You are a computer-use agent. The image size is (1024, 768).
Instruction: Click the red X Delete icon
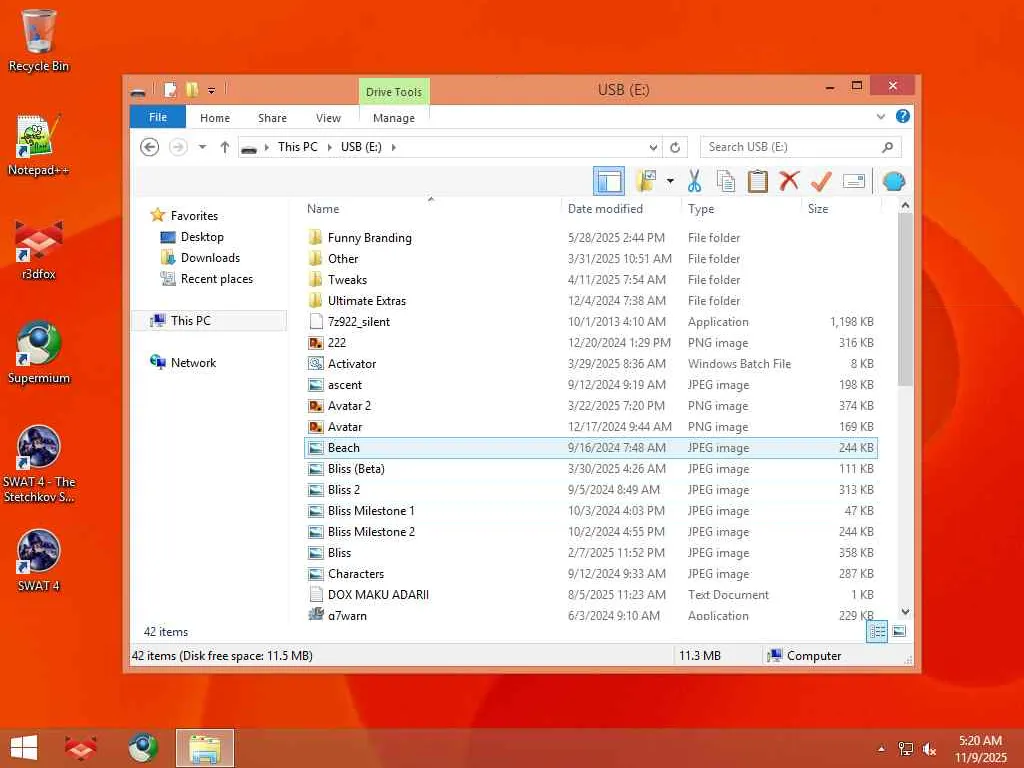pos(789,180)
